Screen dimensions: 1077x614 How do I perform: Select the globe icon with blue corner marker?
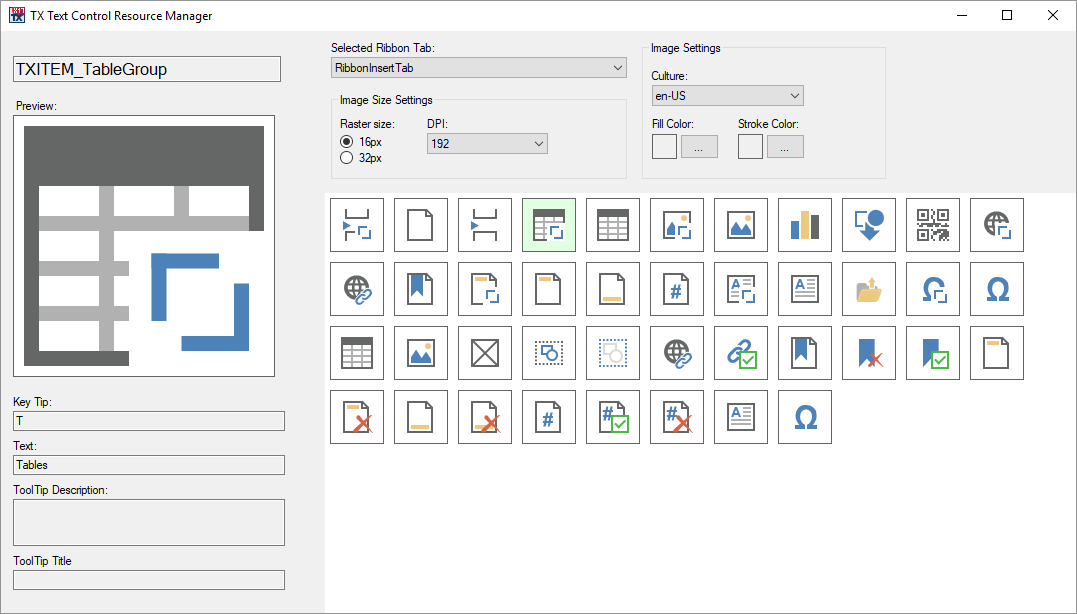(x=997, y=225)
